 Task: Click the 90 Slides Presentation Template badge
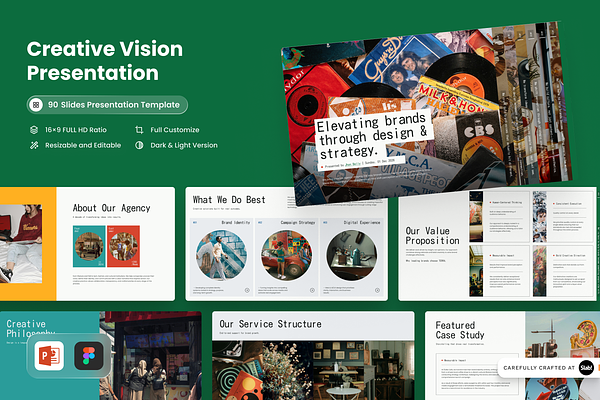pyautogui.click(x=107, y=105)
